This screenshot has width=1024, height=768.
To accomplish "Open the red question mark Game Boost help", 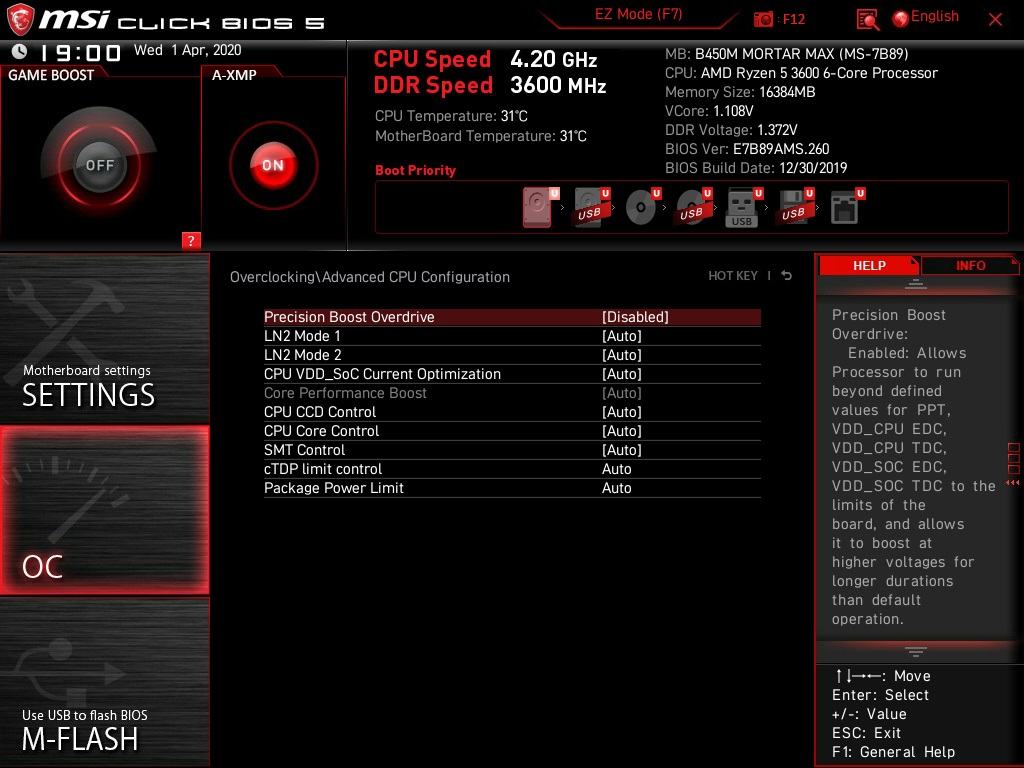I will [x=191, y=240].
